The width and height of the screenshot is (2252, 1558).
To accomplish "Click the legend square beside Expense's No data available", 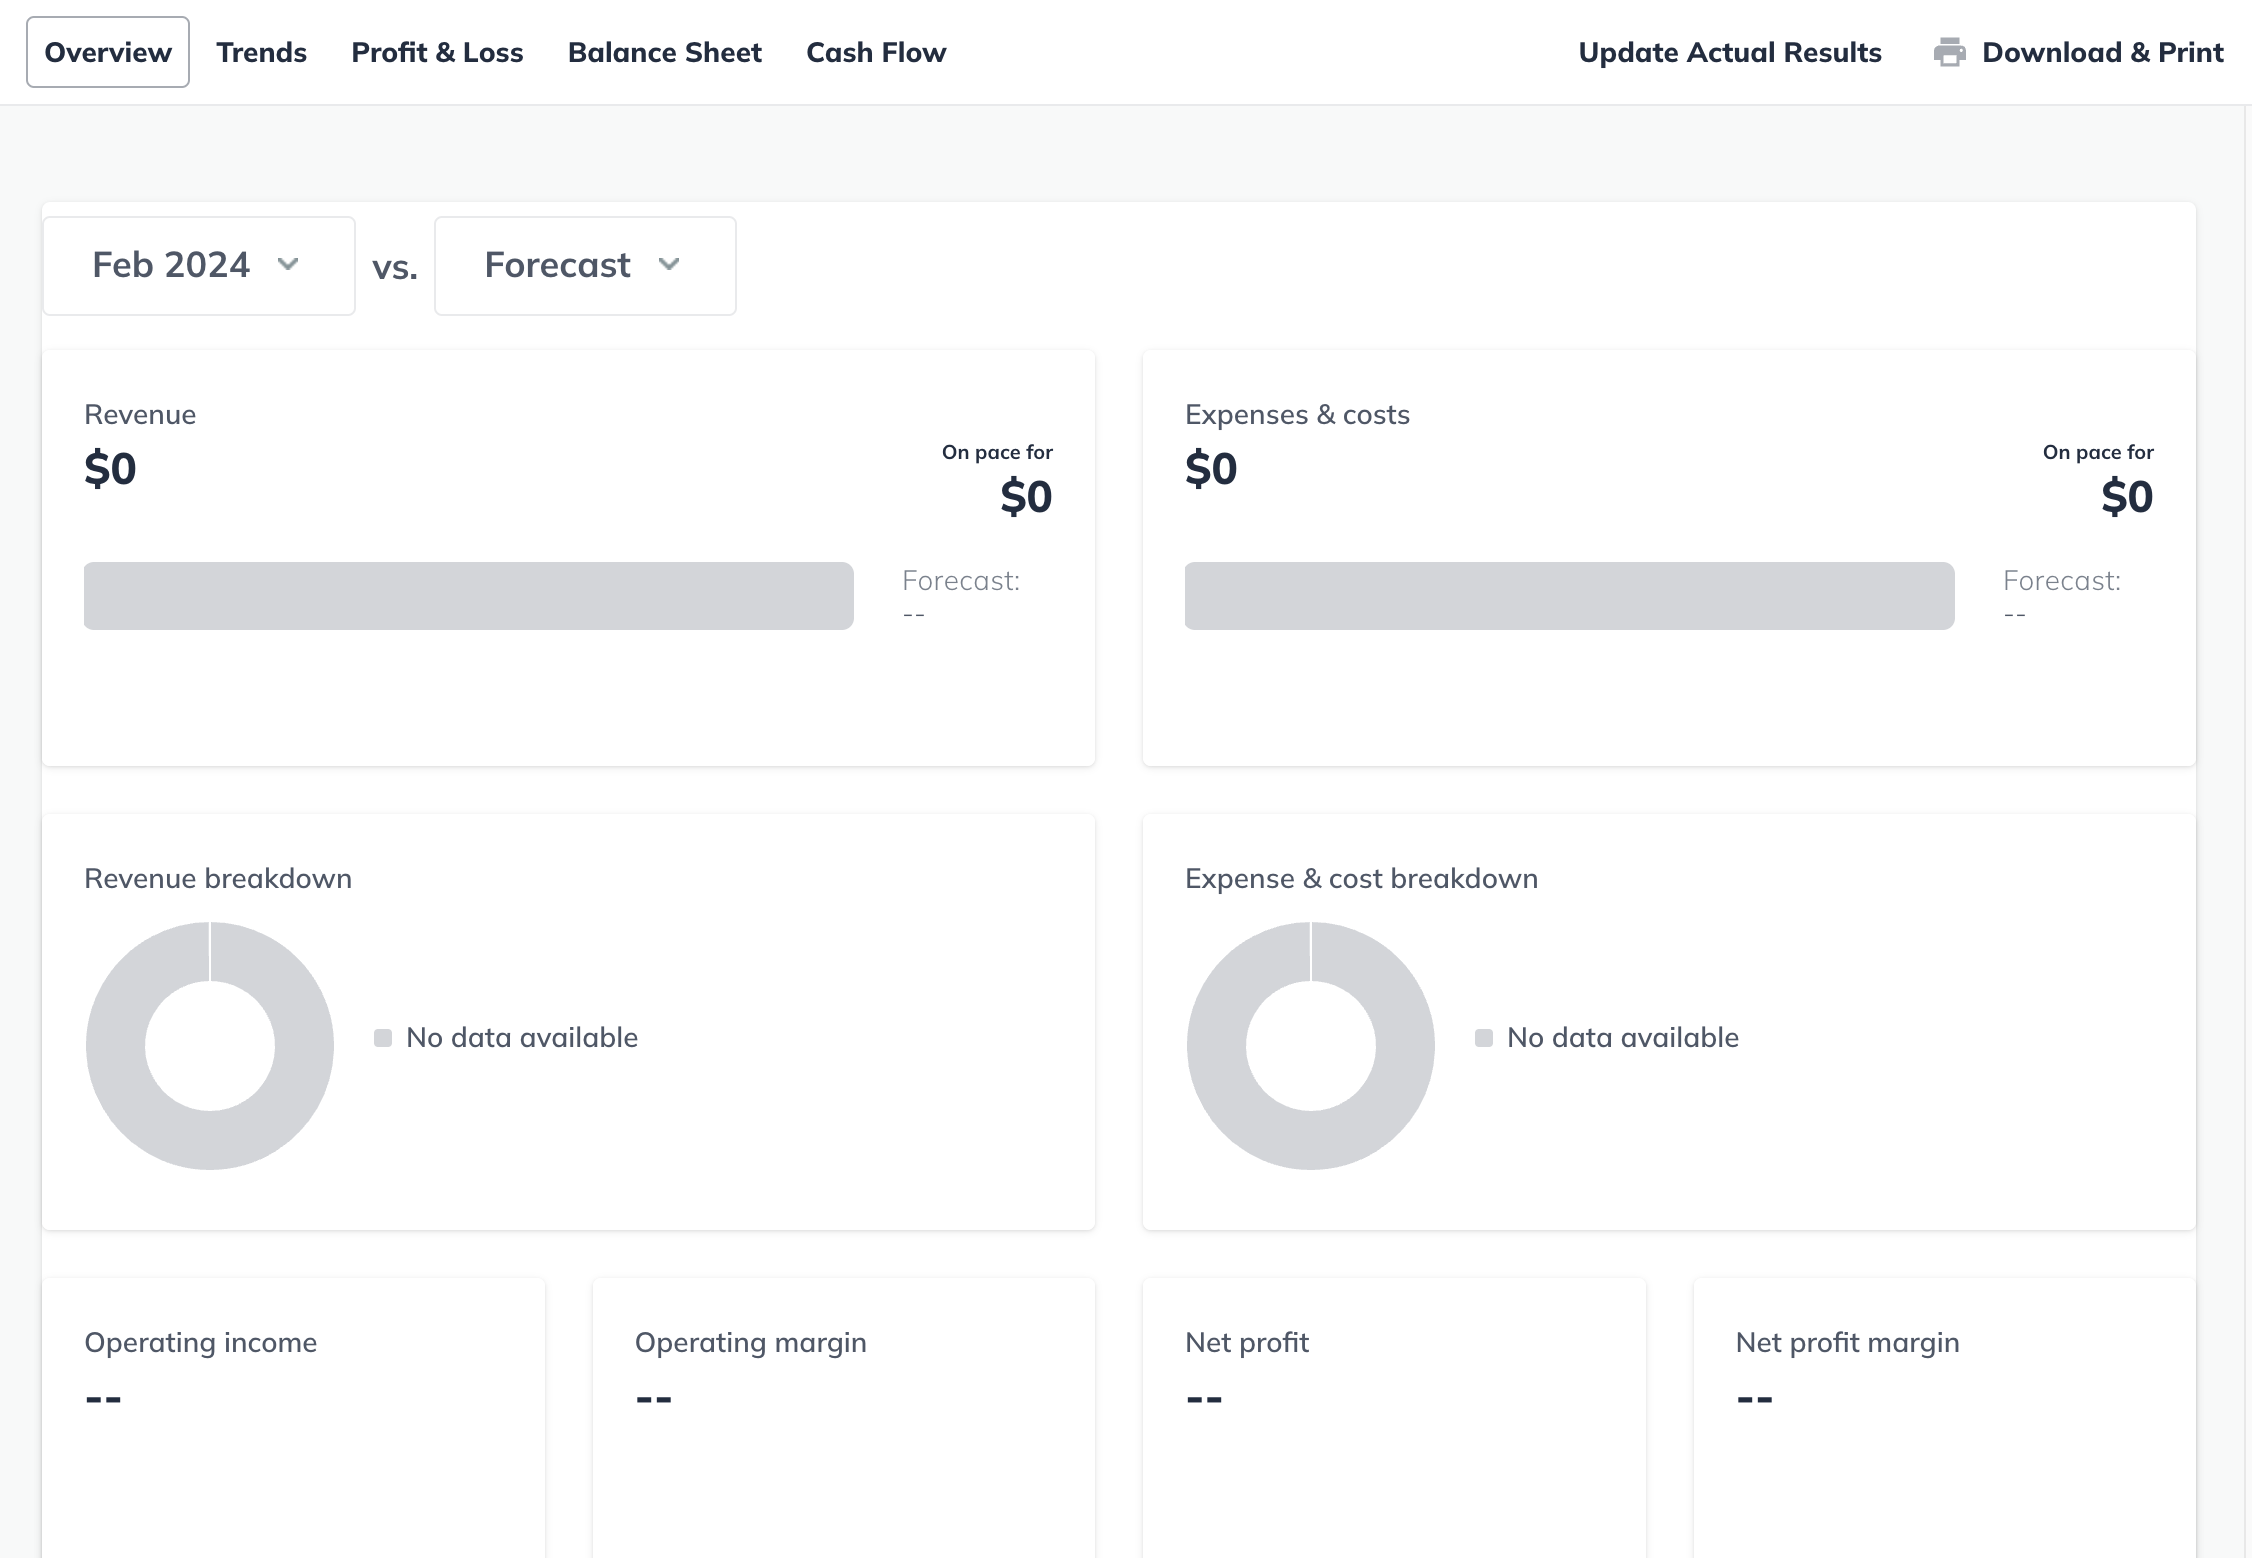I will coord(1483,1038).
